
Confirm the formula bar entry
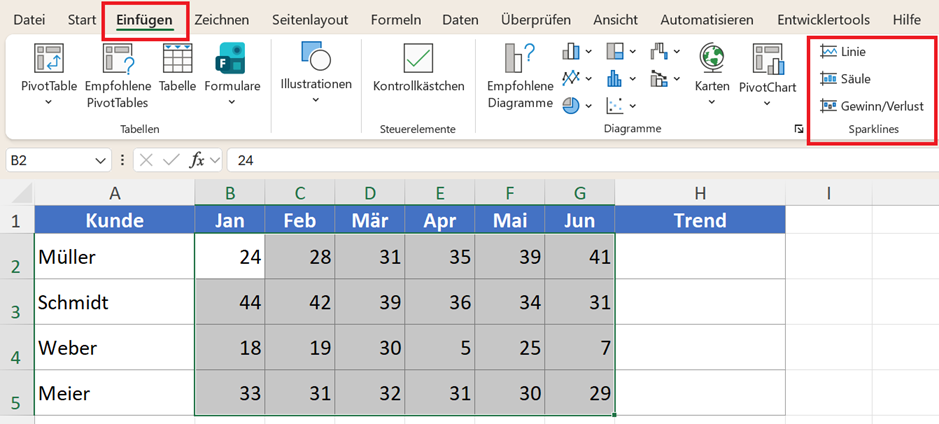point(172,160)
